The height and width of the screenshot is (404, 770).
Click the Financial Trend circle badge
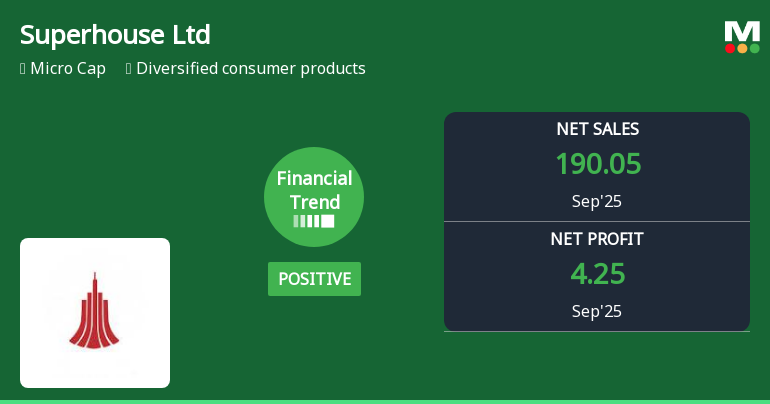point(314,197)
